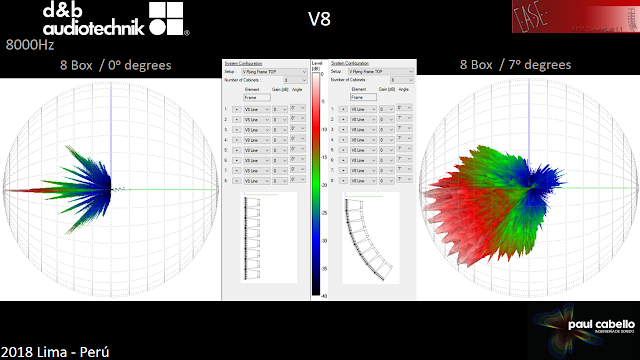The width and height of the screenshot is (640, 360).
Task: Open Setup dropdown in right System Configuration panel
Action: 380,71
